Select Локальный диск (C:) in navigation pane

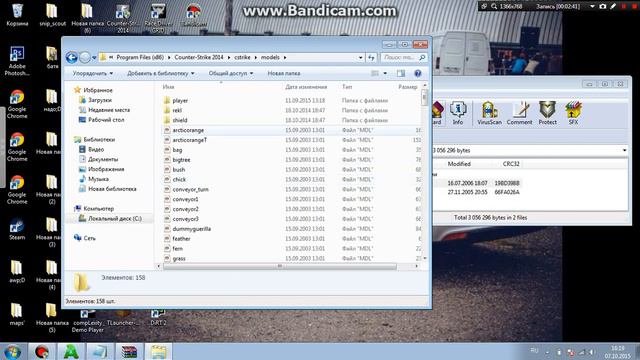click(110, 219)
